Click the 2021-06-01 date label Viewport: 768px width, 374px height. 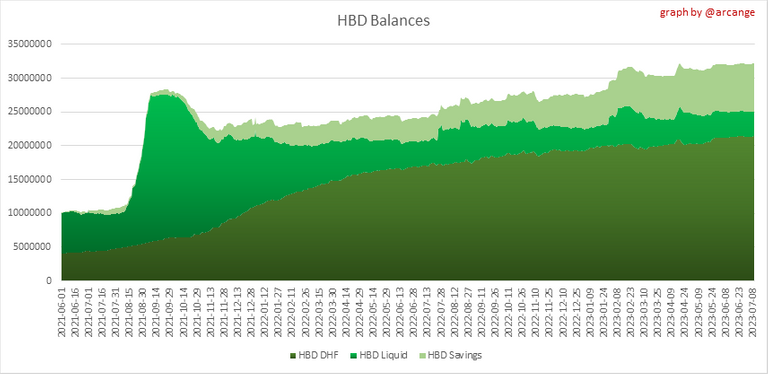click(x=62, y=312)
